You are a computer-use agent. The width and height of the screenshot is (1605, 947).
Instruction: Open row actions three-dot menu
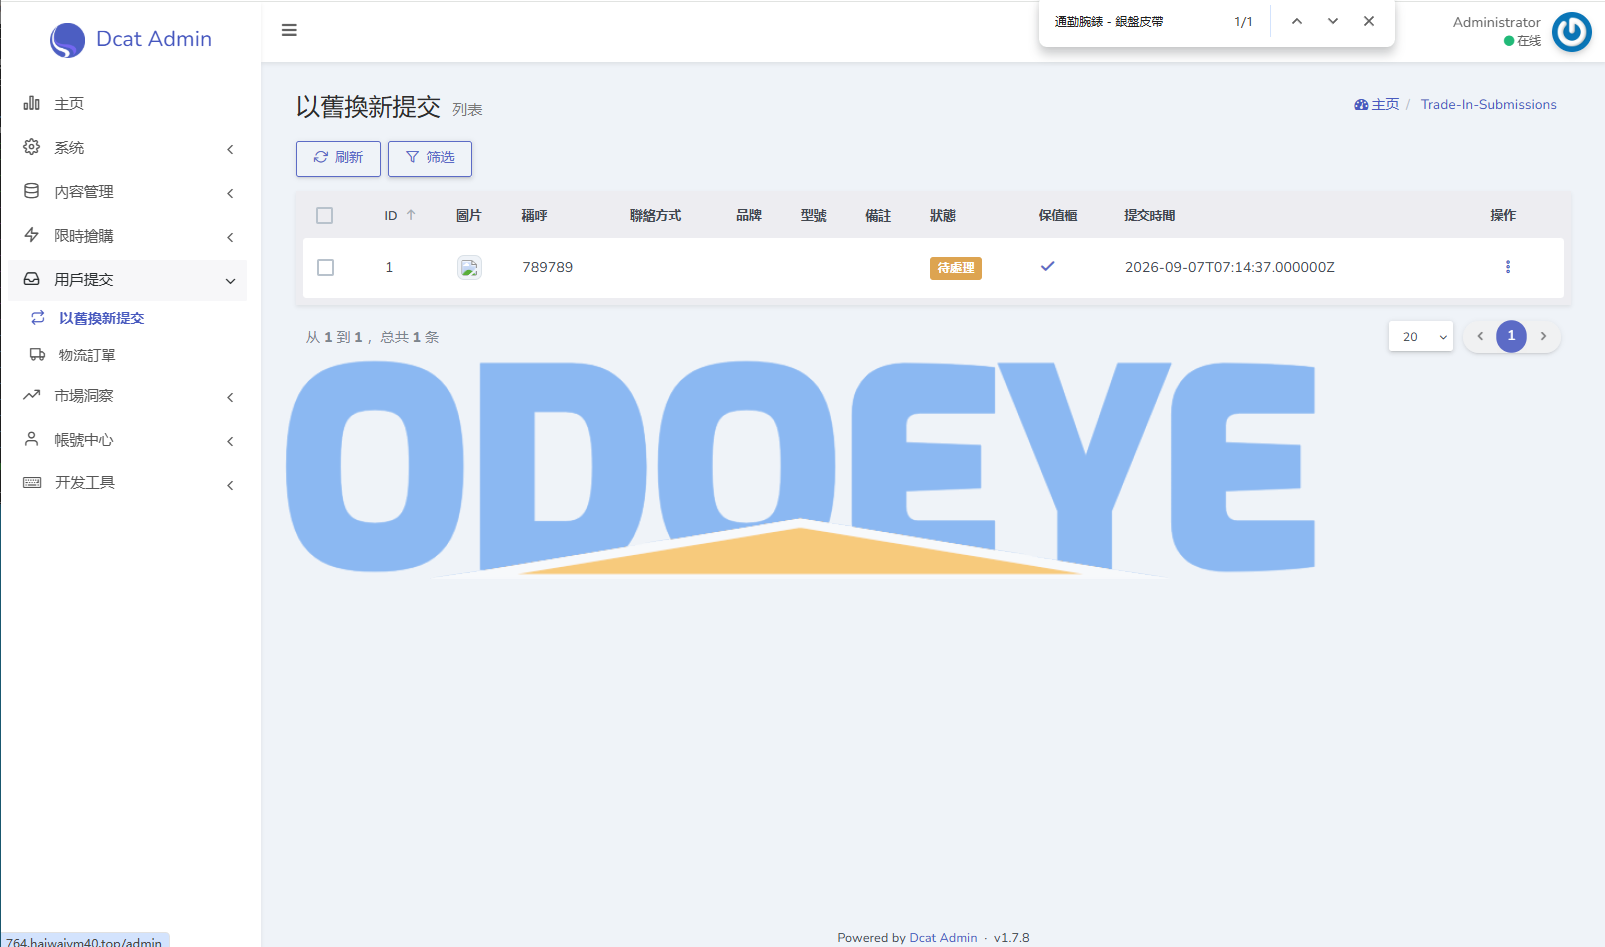(1508, 267)
